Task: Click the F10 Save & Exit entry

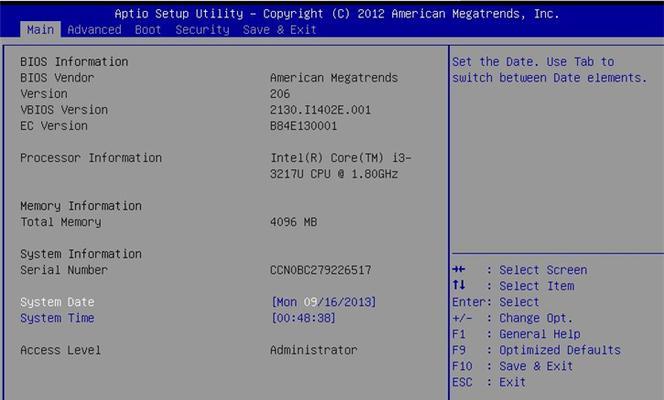Action: pos(512,366)
